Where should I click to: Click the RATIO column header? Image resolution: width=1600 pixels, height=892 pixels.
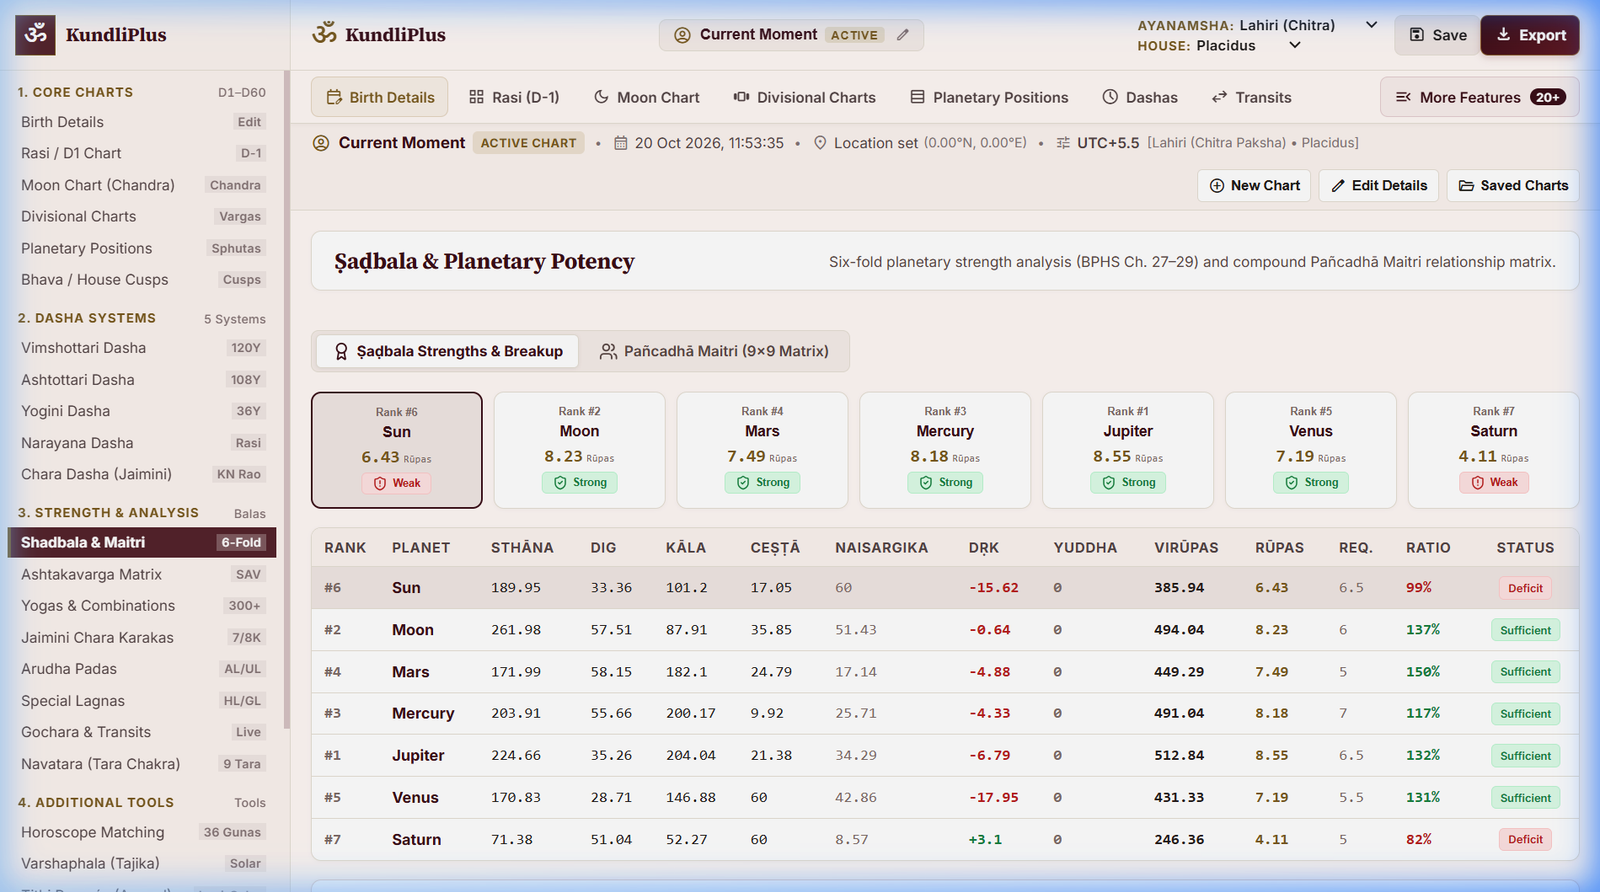pos(1428,548)
